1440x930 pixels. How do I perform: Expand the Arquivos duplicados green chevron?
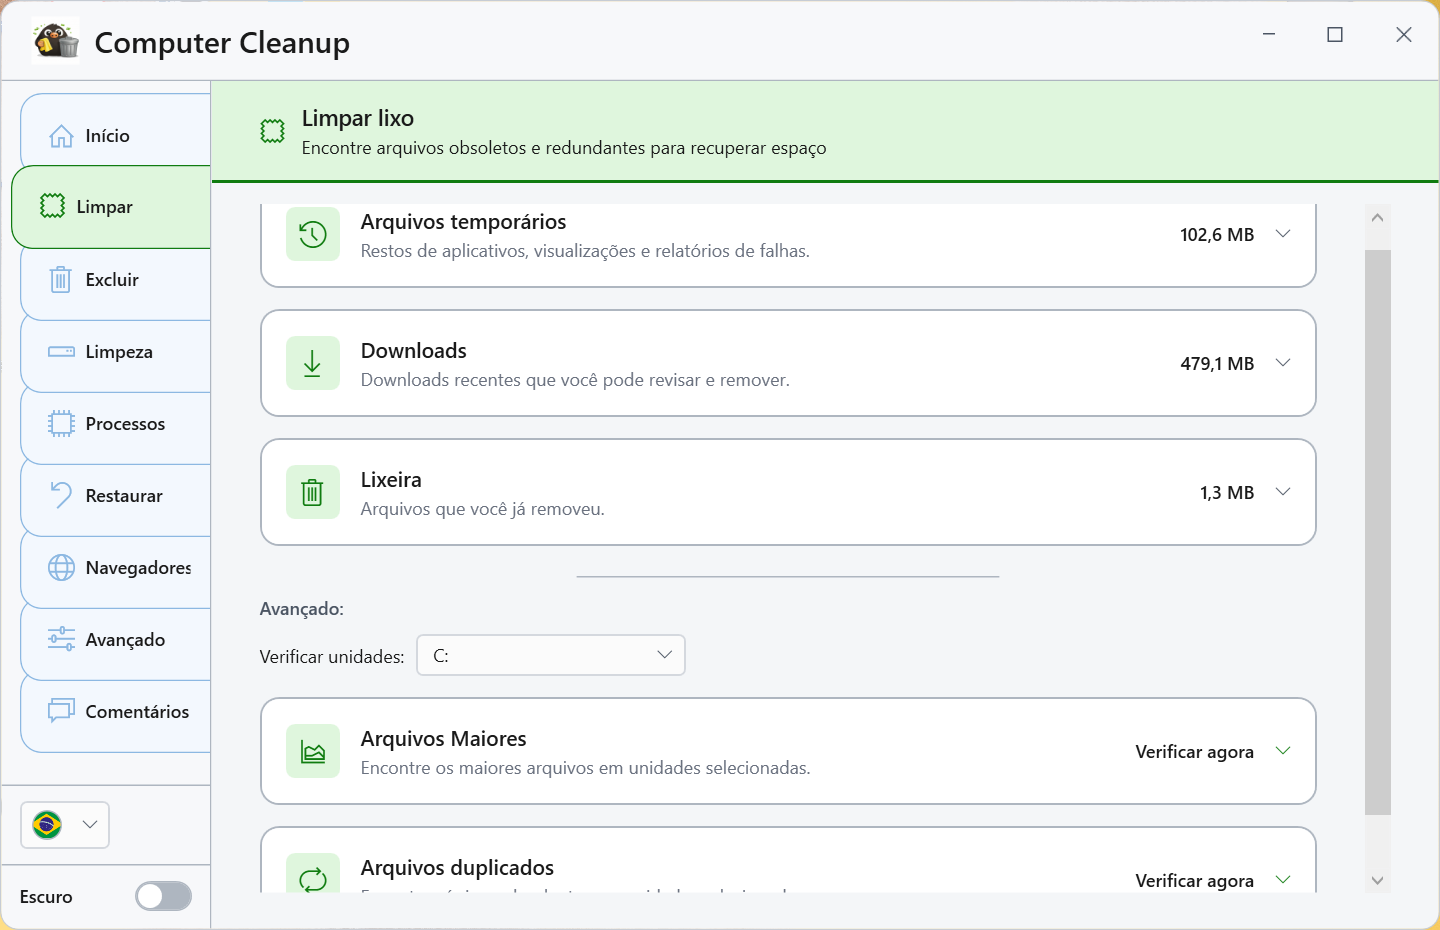tap(1283, 880)
